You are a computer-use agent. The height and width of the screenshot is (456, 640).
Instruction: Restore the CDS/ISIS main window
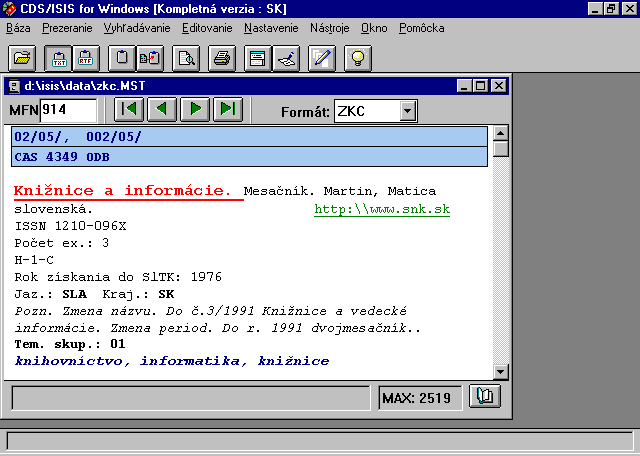pos(611,9)
